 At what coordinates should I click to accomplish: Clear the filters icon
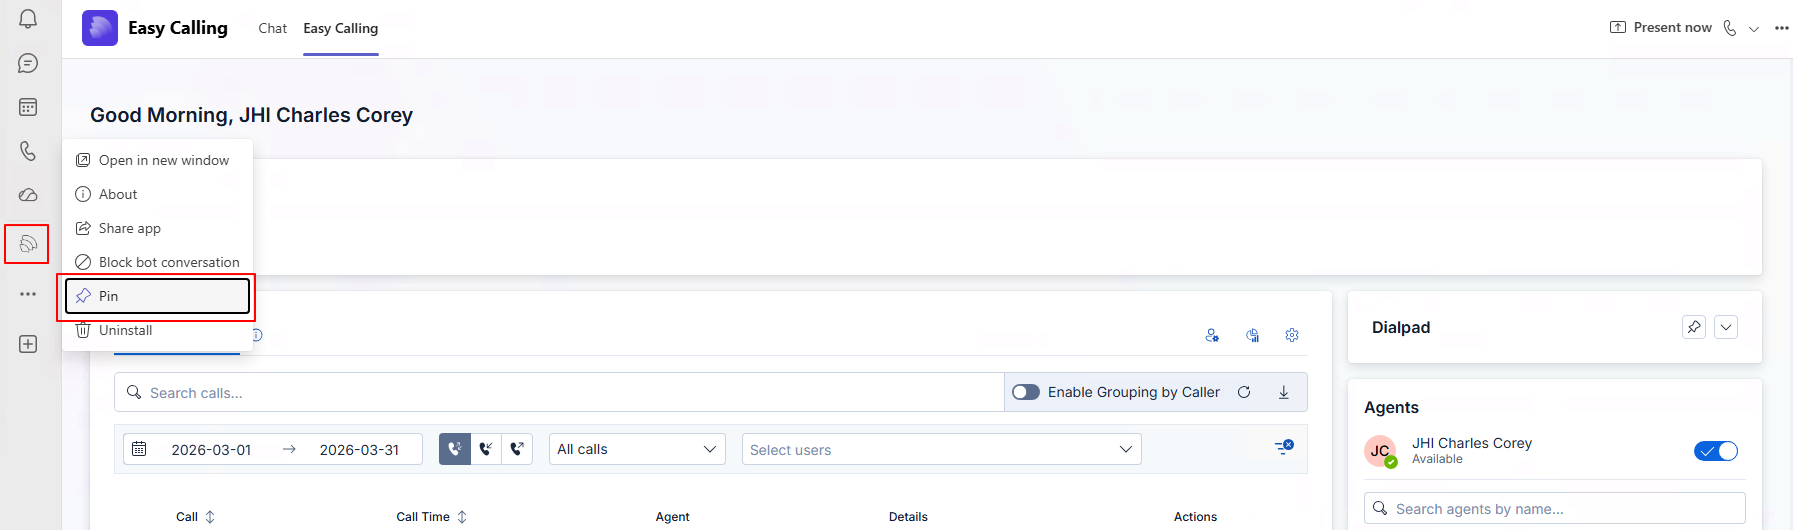1284,447
